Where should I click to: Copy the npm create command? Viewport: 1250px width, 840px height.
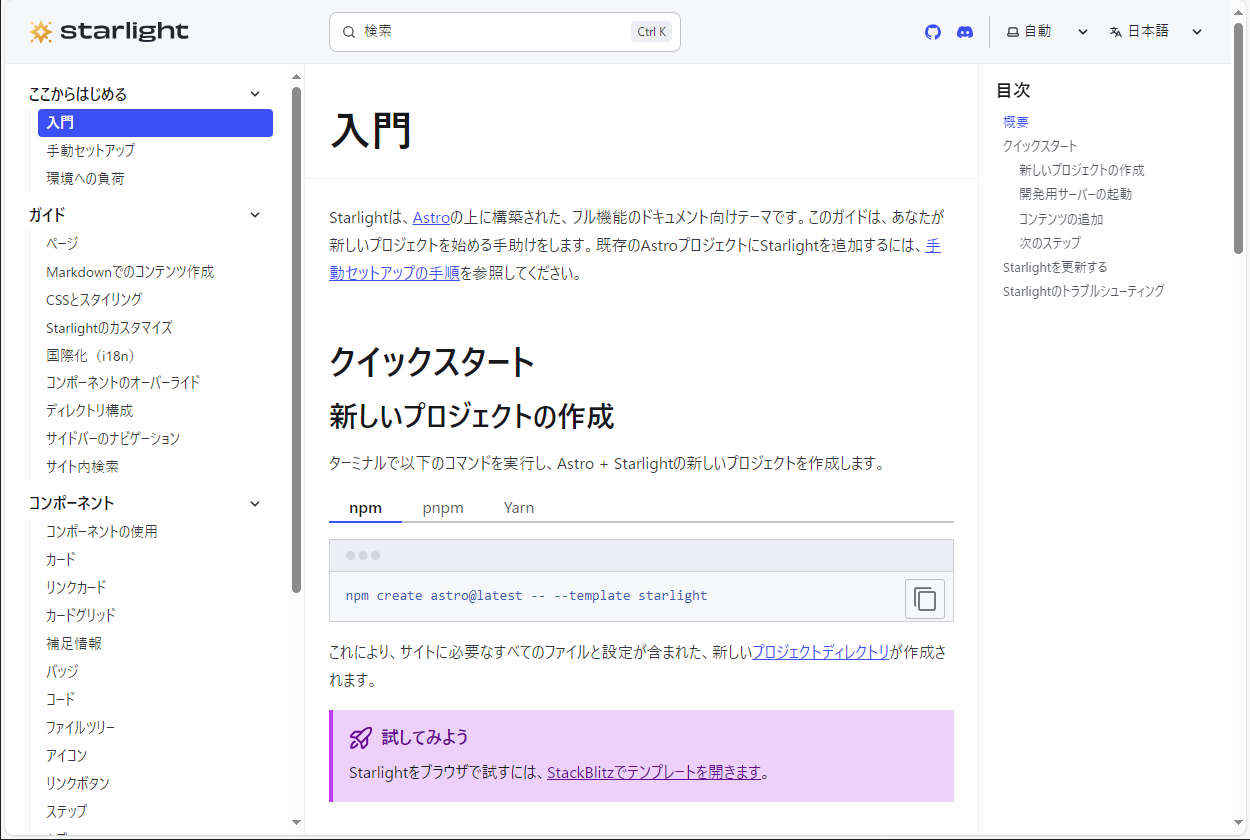coord(925,599)
